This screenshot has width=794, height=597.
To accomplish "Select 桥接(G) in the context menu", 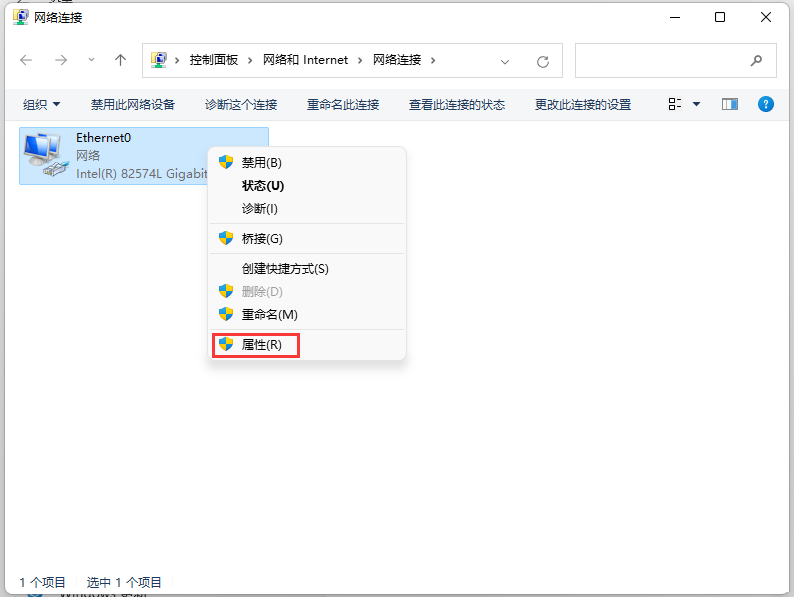I will tap(262, 238).
